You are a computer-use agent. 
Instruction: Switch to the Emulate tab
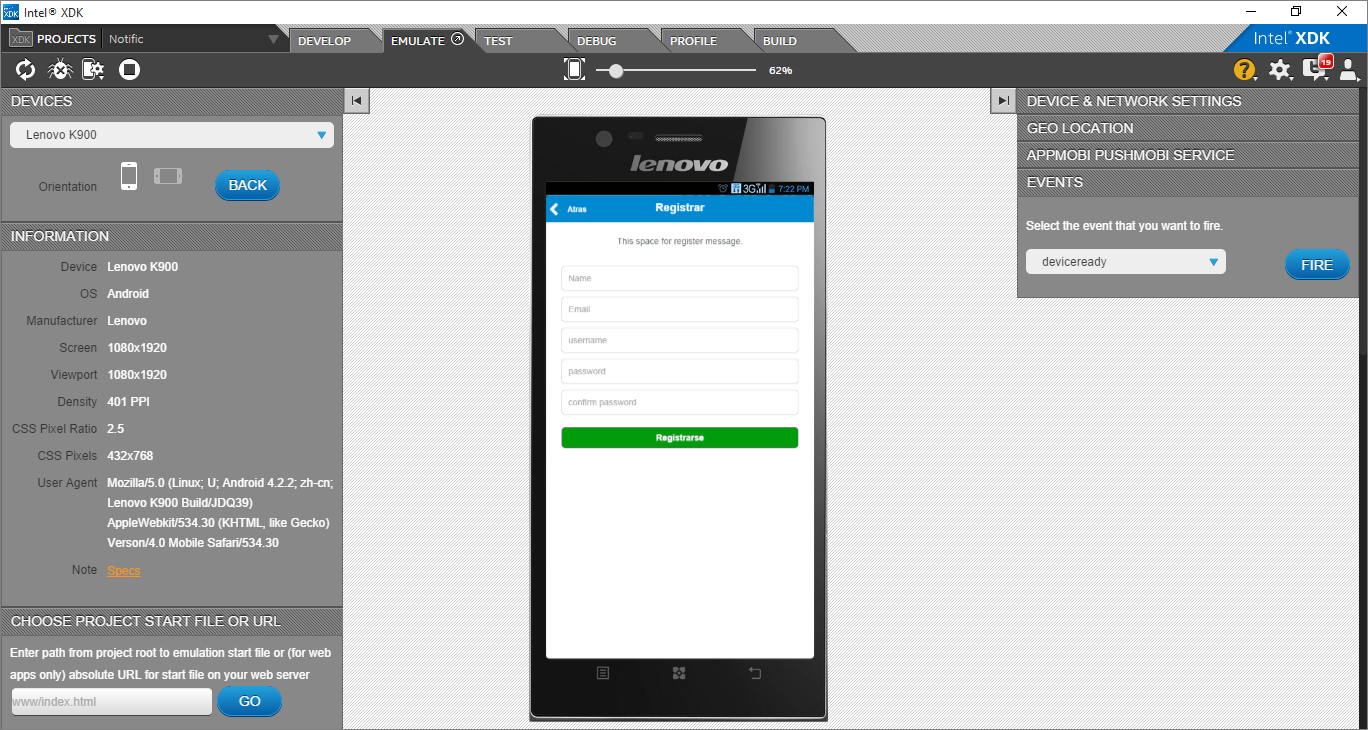[427, 41]
